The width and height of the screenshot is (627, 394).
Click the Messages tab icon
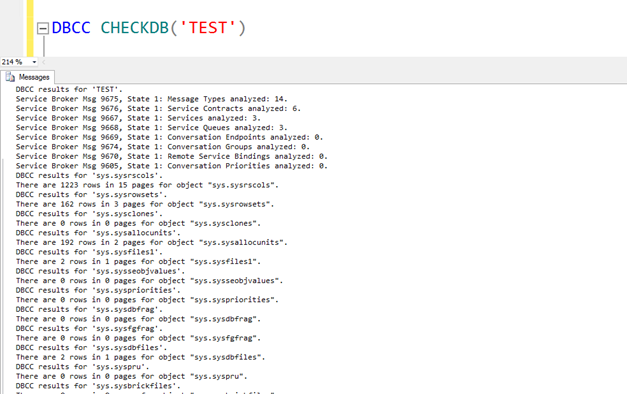click(10, 77)
